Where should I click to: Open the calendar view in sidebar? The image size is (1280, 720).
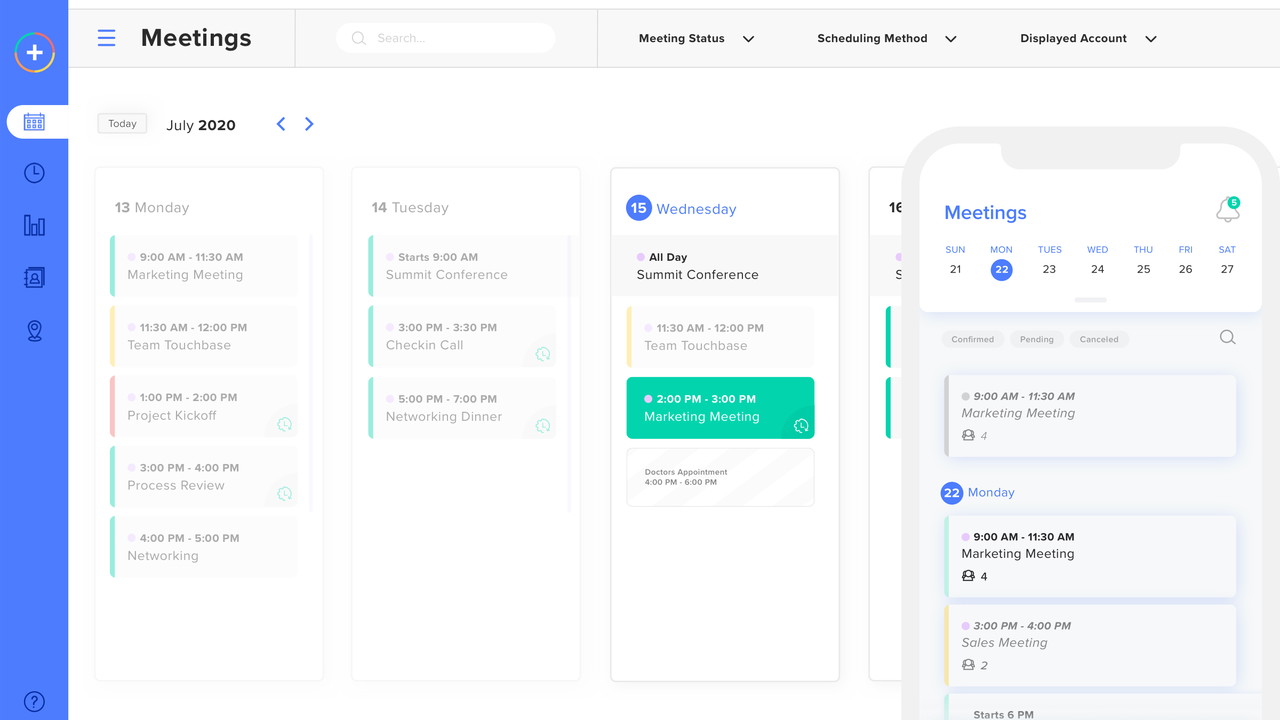(34, 122)
